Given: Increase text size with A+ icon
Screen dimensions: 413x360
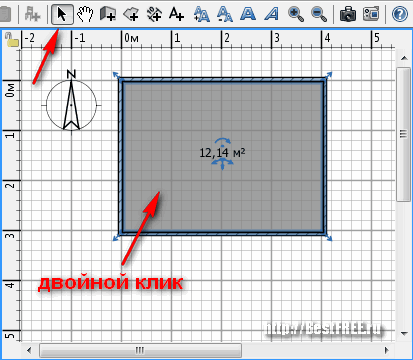Looking at the screenshot, I should click(x=202, y=15).
